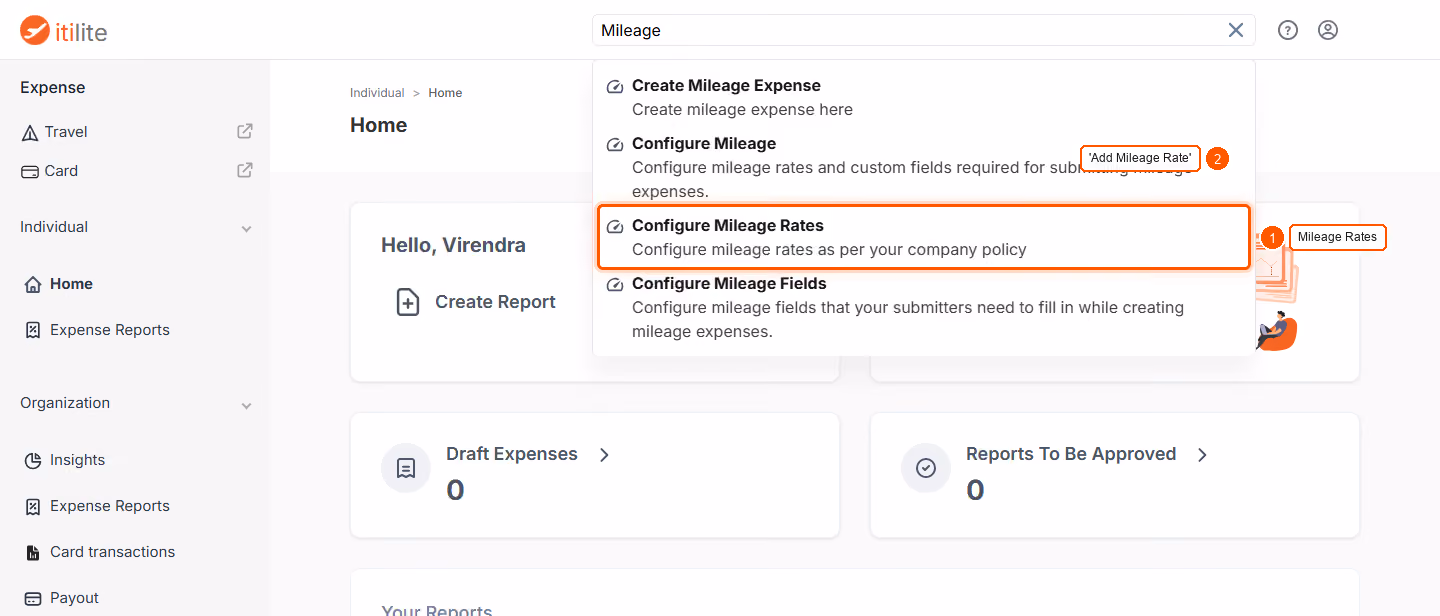Click the Insights pie chart icon
The width and height of the screenshot is (1440, 616).
[x=32, y=460]
